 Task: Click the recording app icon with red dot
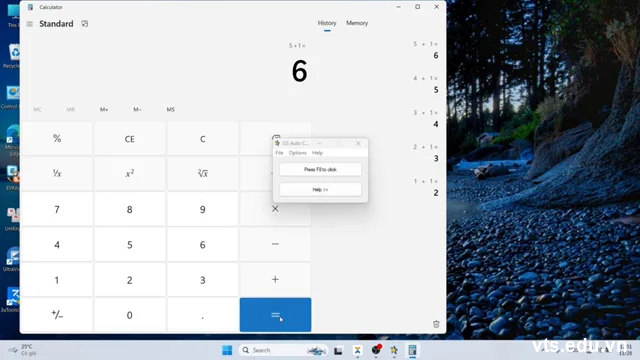point(376,350)
